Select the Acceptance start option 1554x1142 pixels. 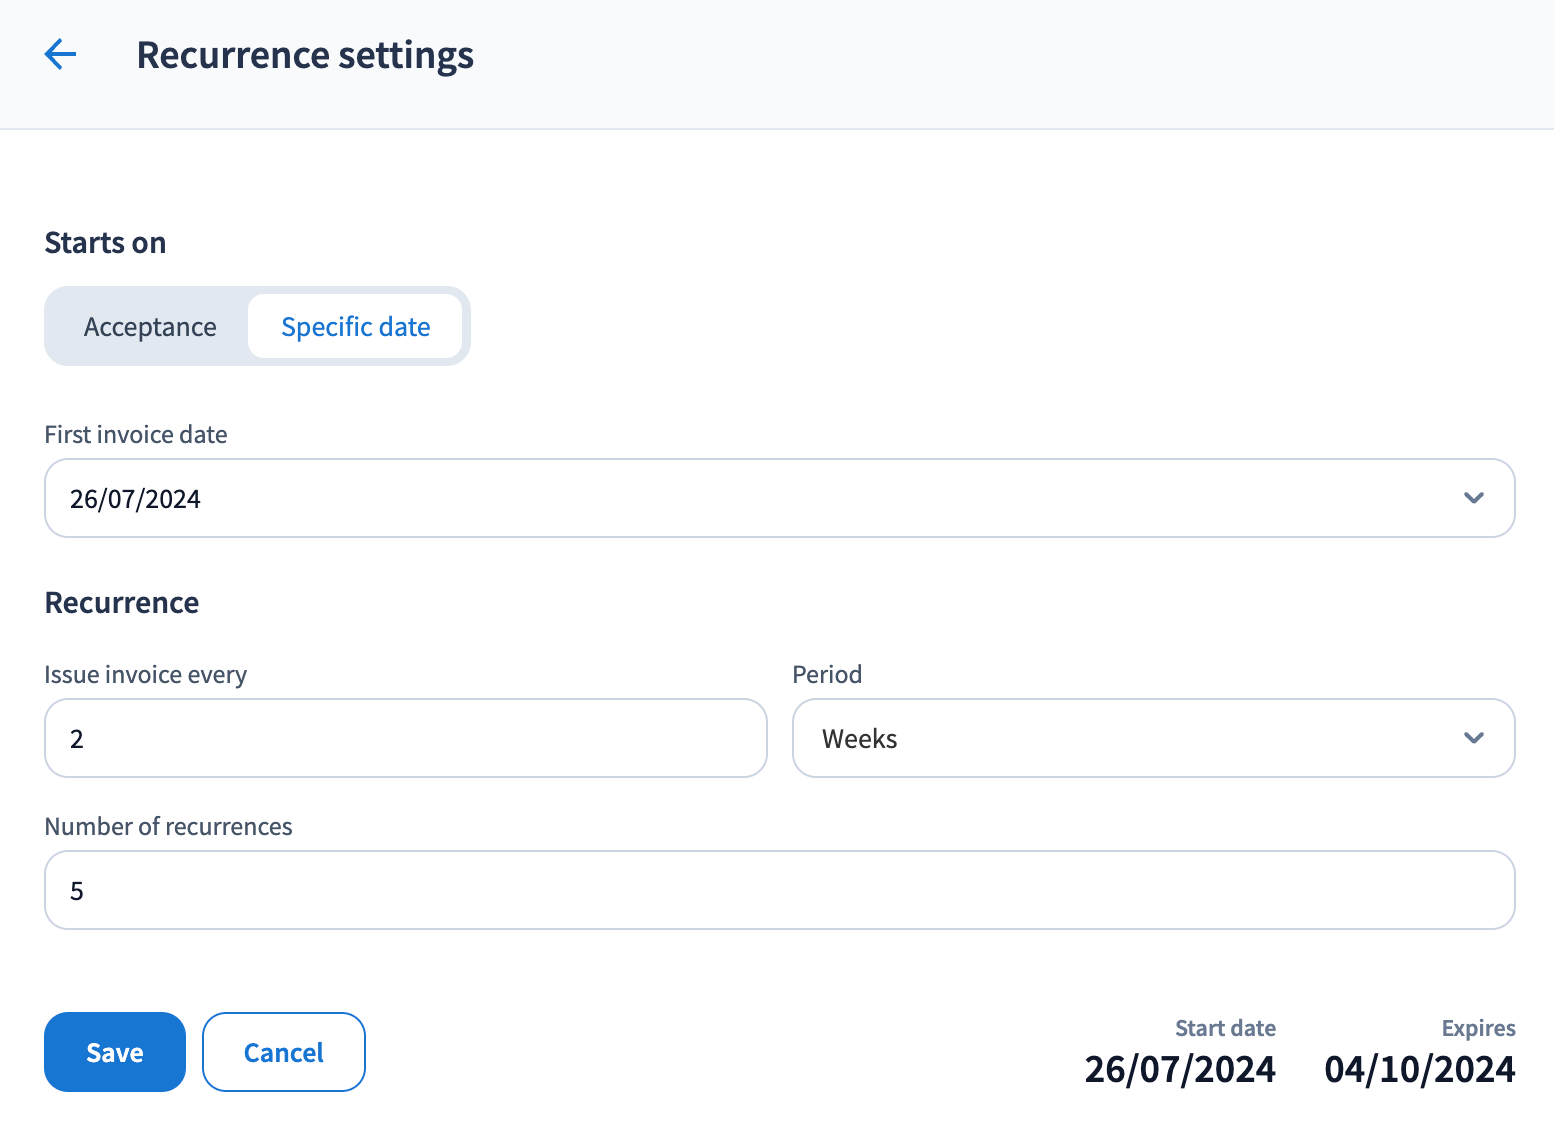click(150, 327)
